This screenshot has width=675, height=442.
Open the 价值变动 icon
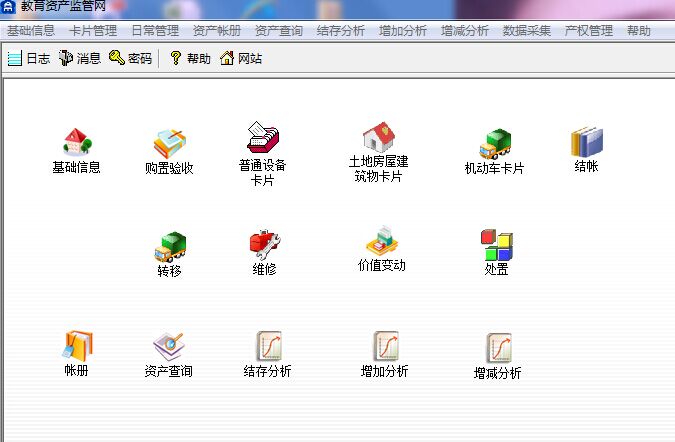point(382,241)
